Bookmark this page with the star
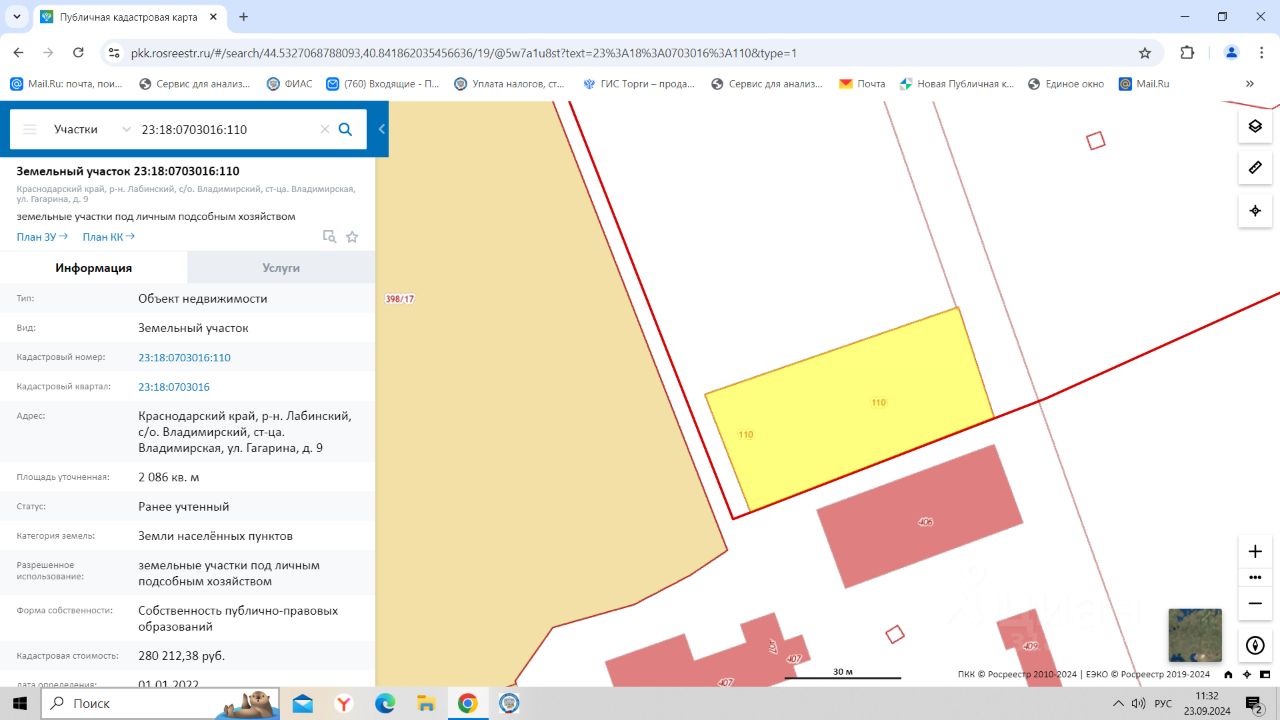Viewport: 1280px width, 720px height. click(1145, 53)
